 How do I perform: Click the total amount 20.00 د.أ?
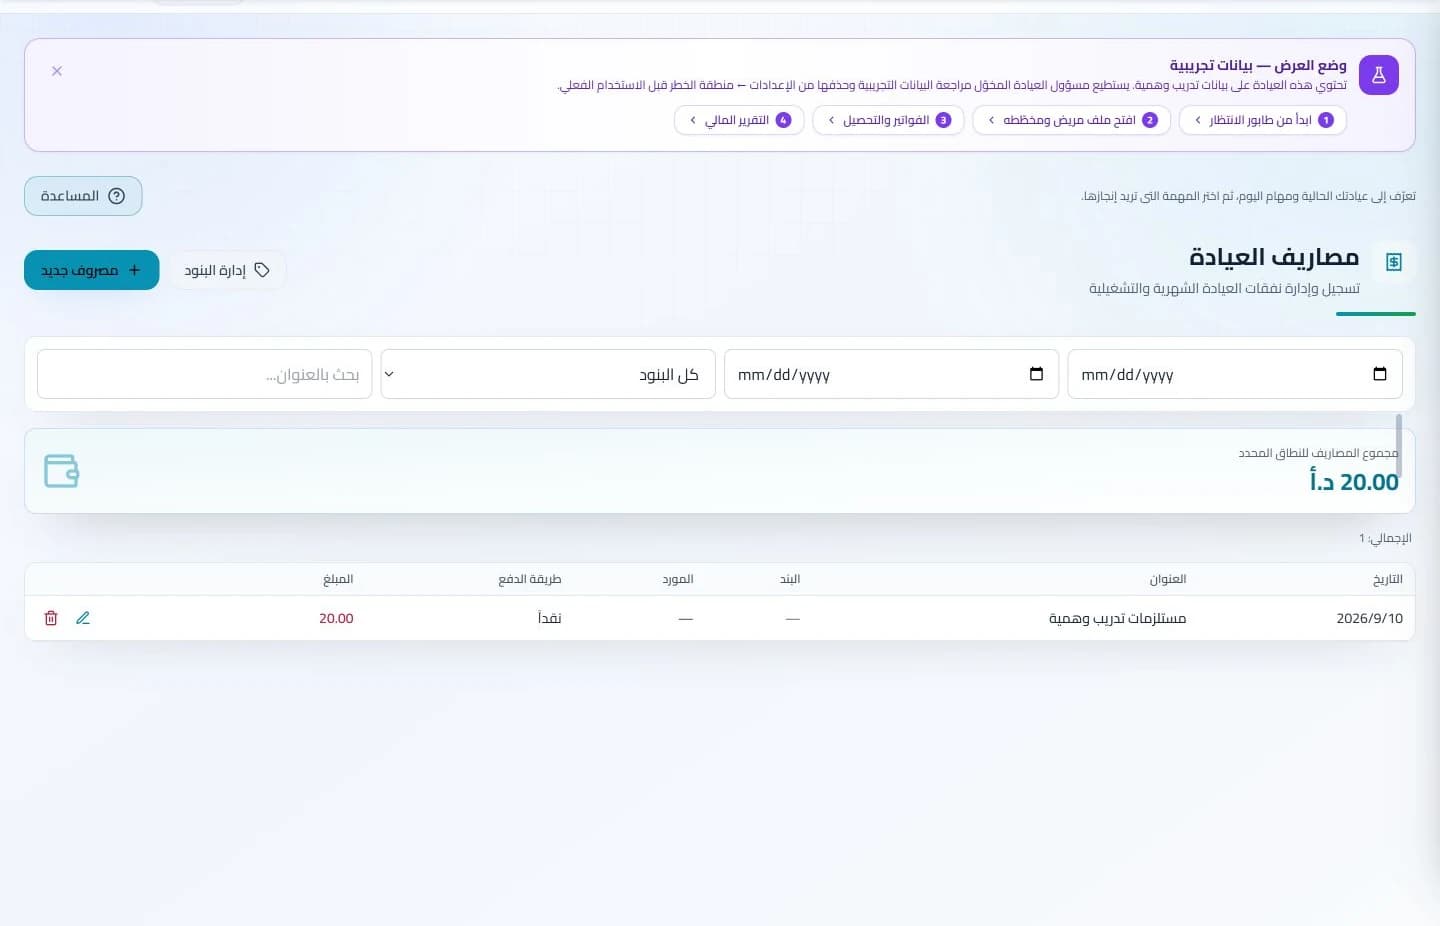click(x=1354, y=482)
